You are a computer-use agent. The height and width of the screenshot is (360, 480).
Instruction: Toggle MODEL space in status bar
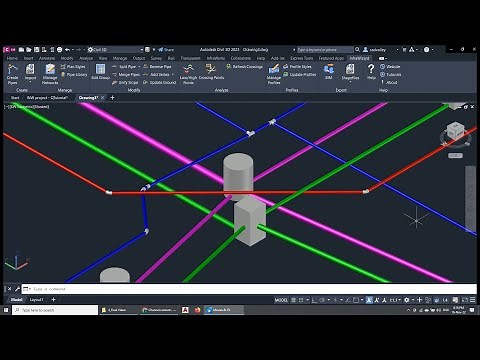pyautogui.click(x=281, y=300)
